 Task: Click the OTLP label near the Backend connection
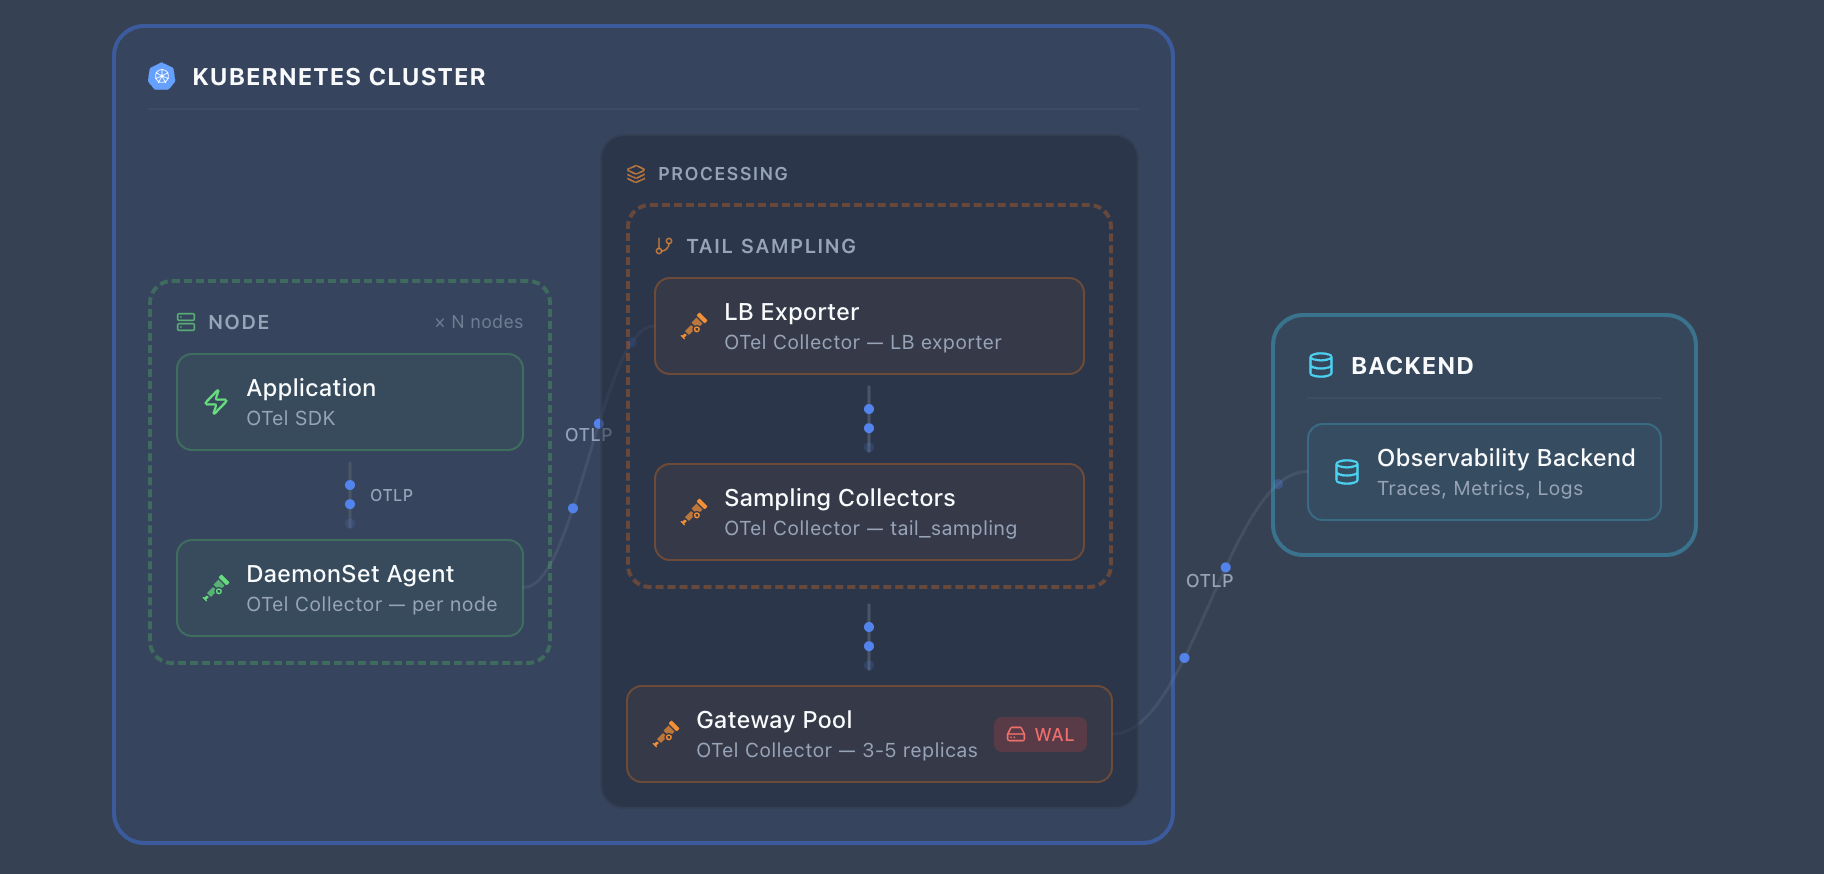(x=1209, y=581)
